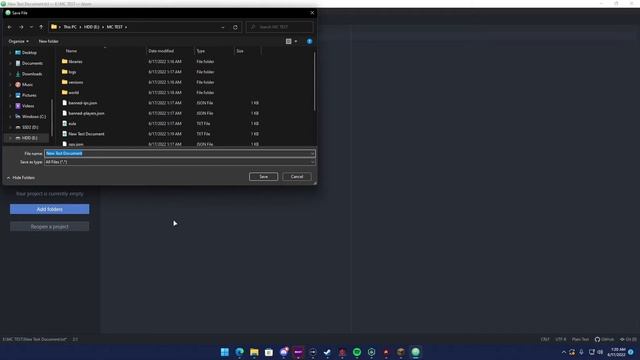640x360 pixels.
Task: Close the Save File dialog
Action: coord(312,13)
